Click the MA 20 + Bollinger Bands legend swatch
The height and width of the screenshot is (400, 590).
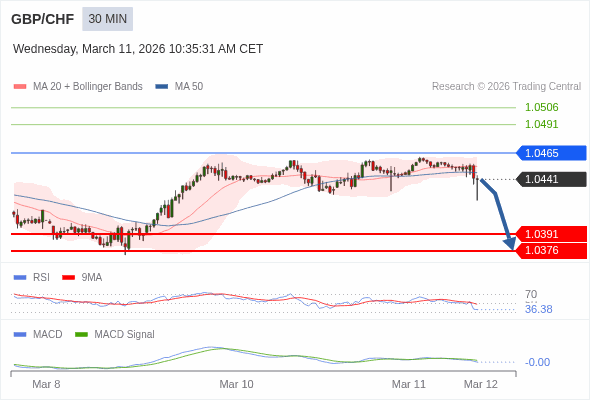(x=20, y=87)
